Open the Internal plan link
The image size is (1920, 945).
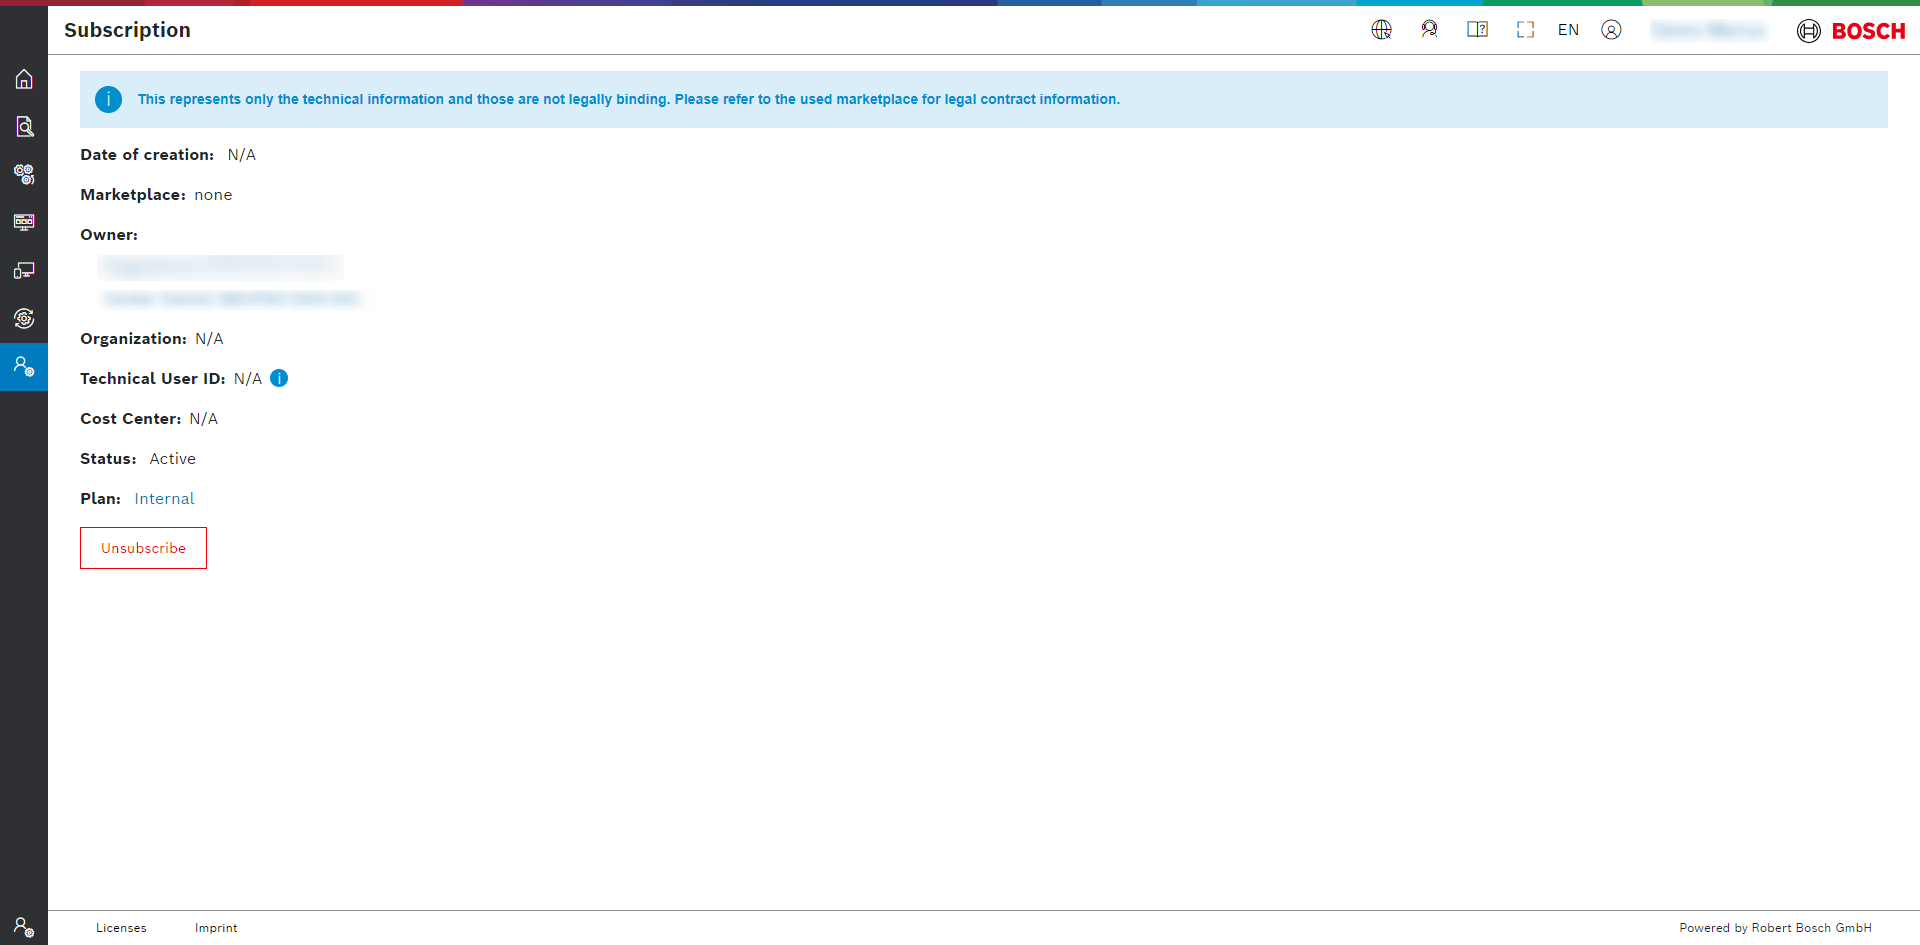click(x=164, y=499)
